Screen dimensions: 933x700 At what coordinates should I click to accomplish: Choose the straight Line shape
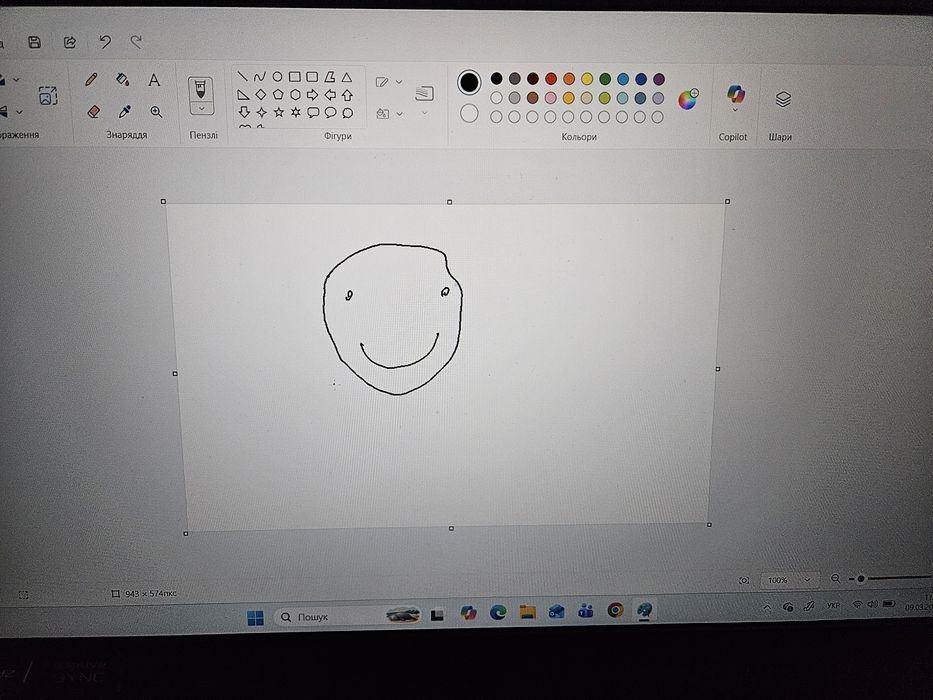click(x=242, y=76)
